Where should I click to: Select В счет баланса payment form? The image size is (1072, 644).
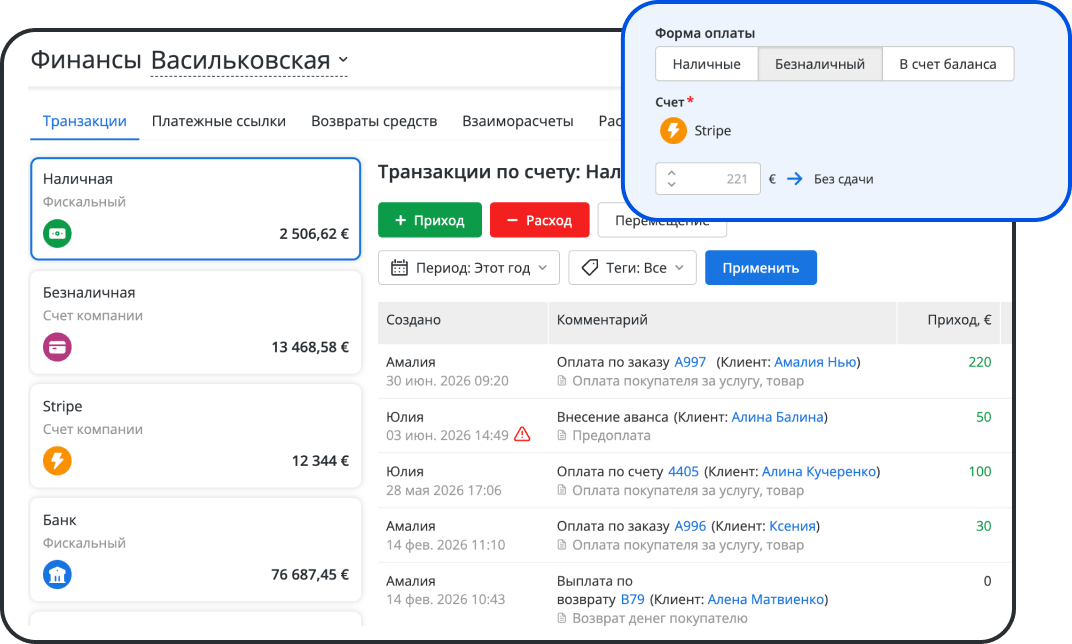pyautogui.click(x=948, y=64)
